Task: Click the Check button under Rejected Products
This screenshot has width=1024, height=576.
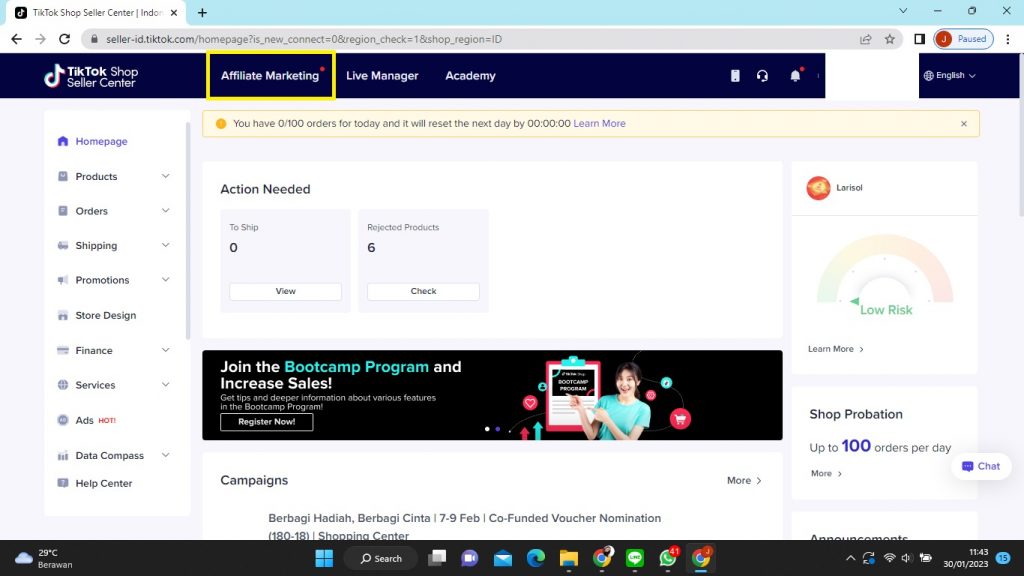Action: (423, 291)
